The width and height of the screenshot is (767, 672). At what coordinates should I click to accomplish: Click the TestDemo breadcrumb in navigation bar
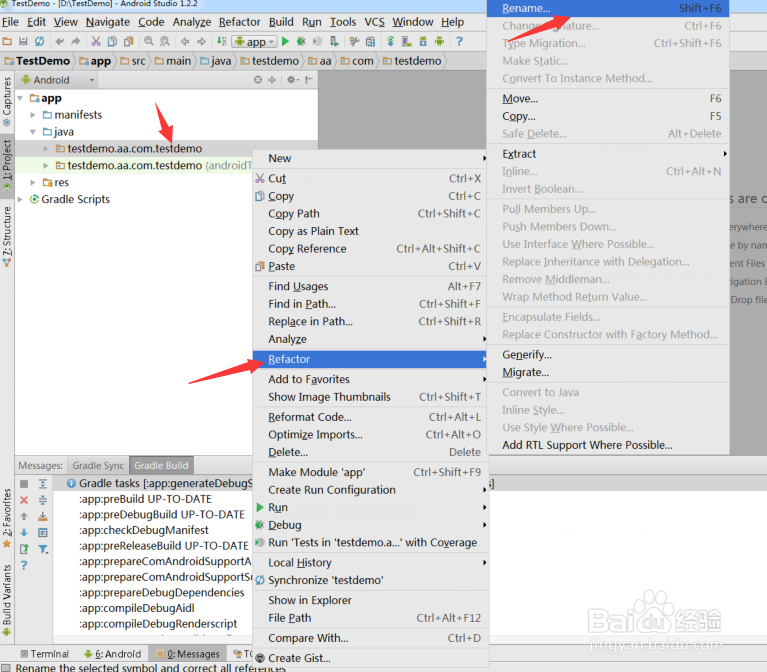[x=37, y=61]
